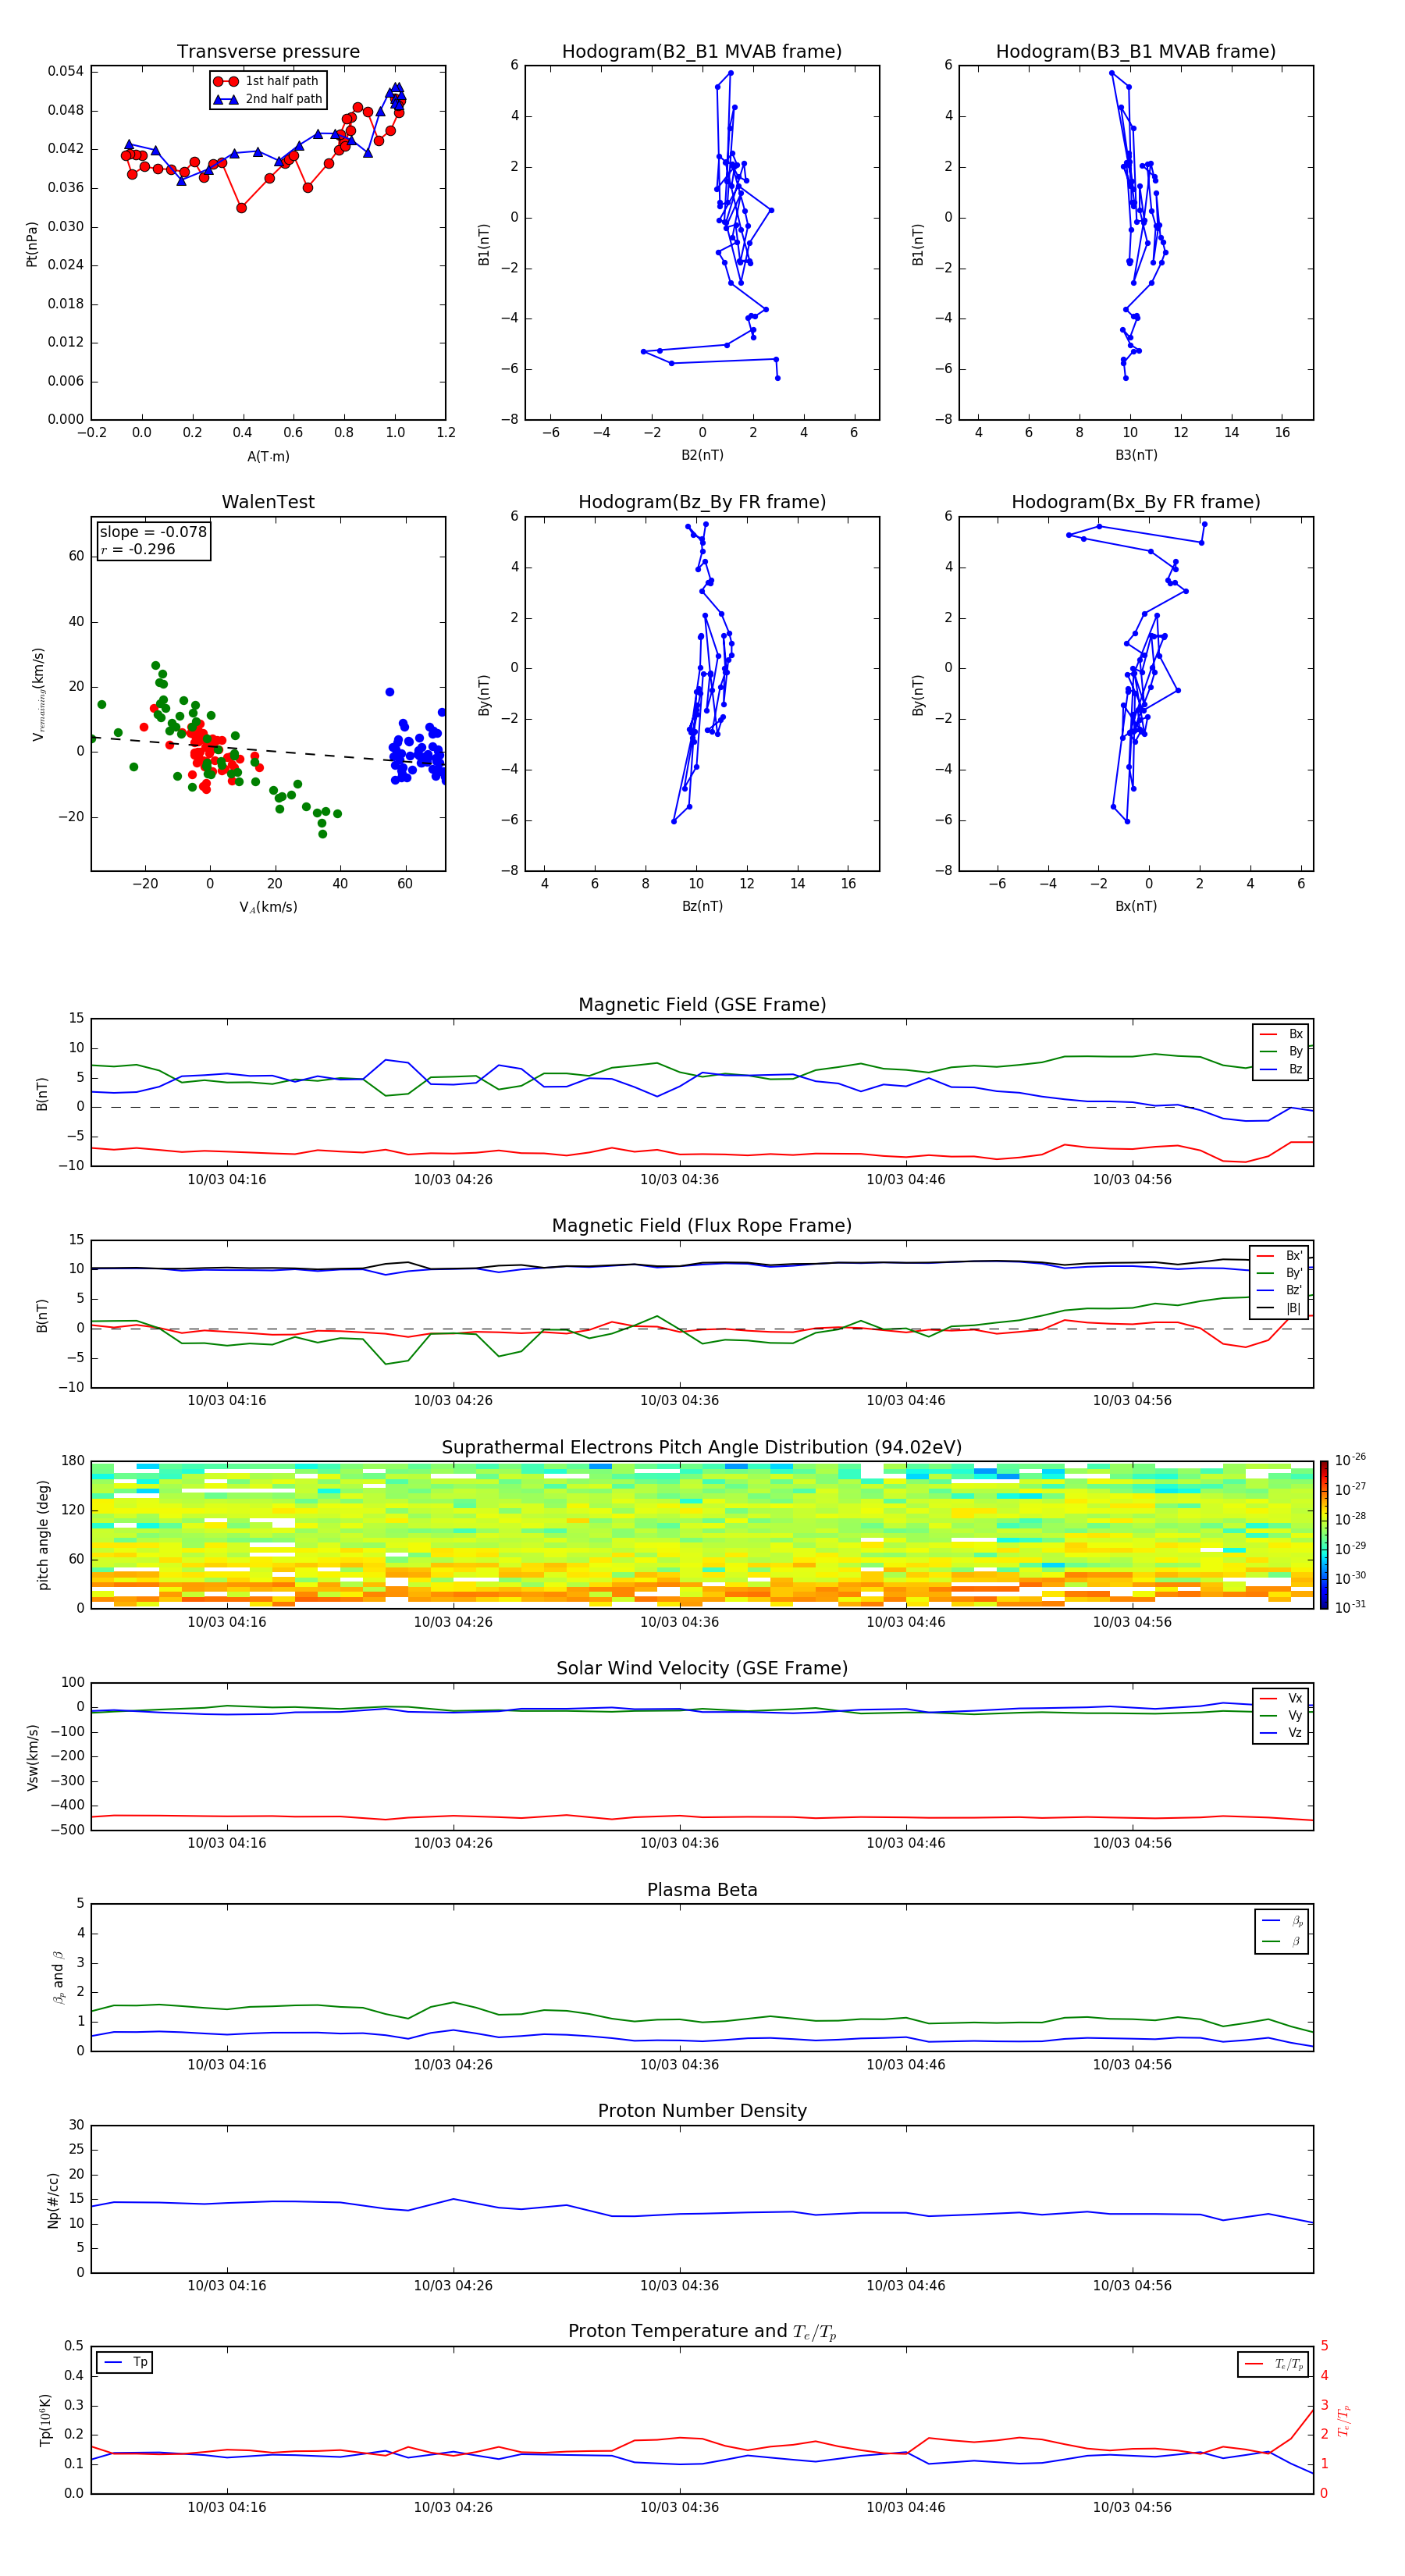Select "Bx'" in the Flux Rope legend
This screenshot has width=1405, height=2576.
1279,1256
